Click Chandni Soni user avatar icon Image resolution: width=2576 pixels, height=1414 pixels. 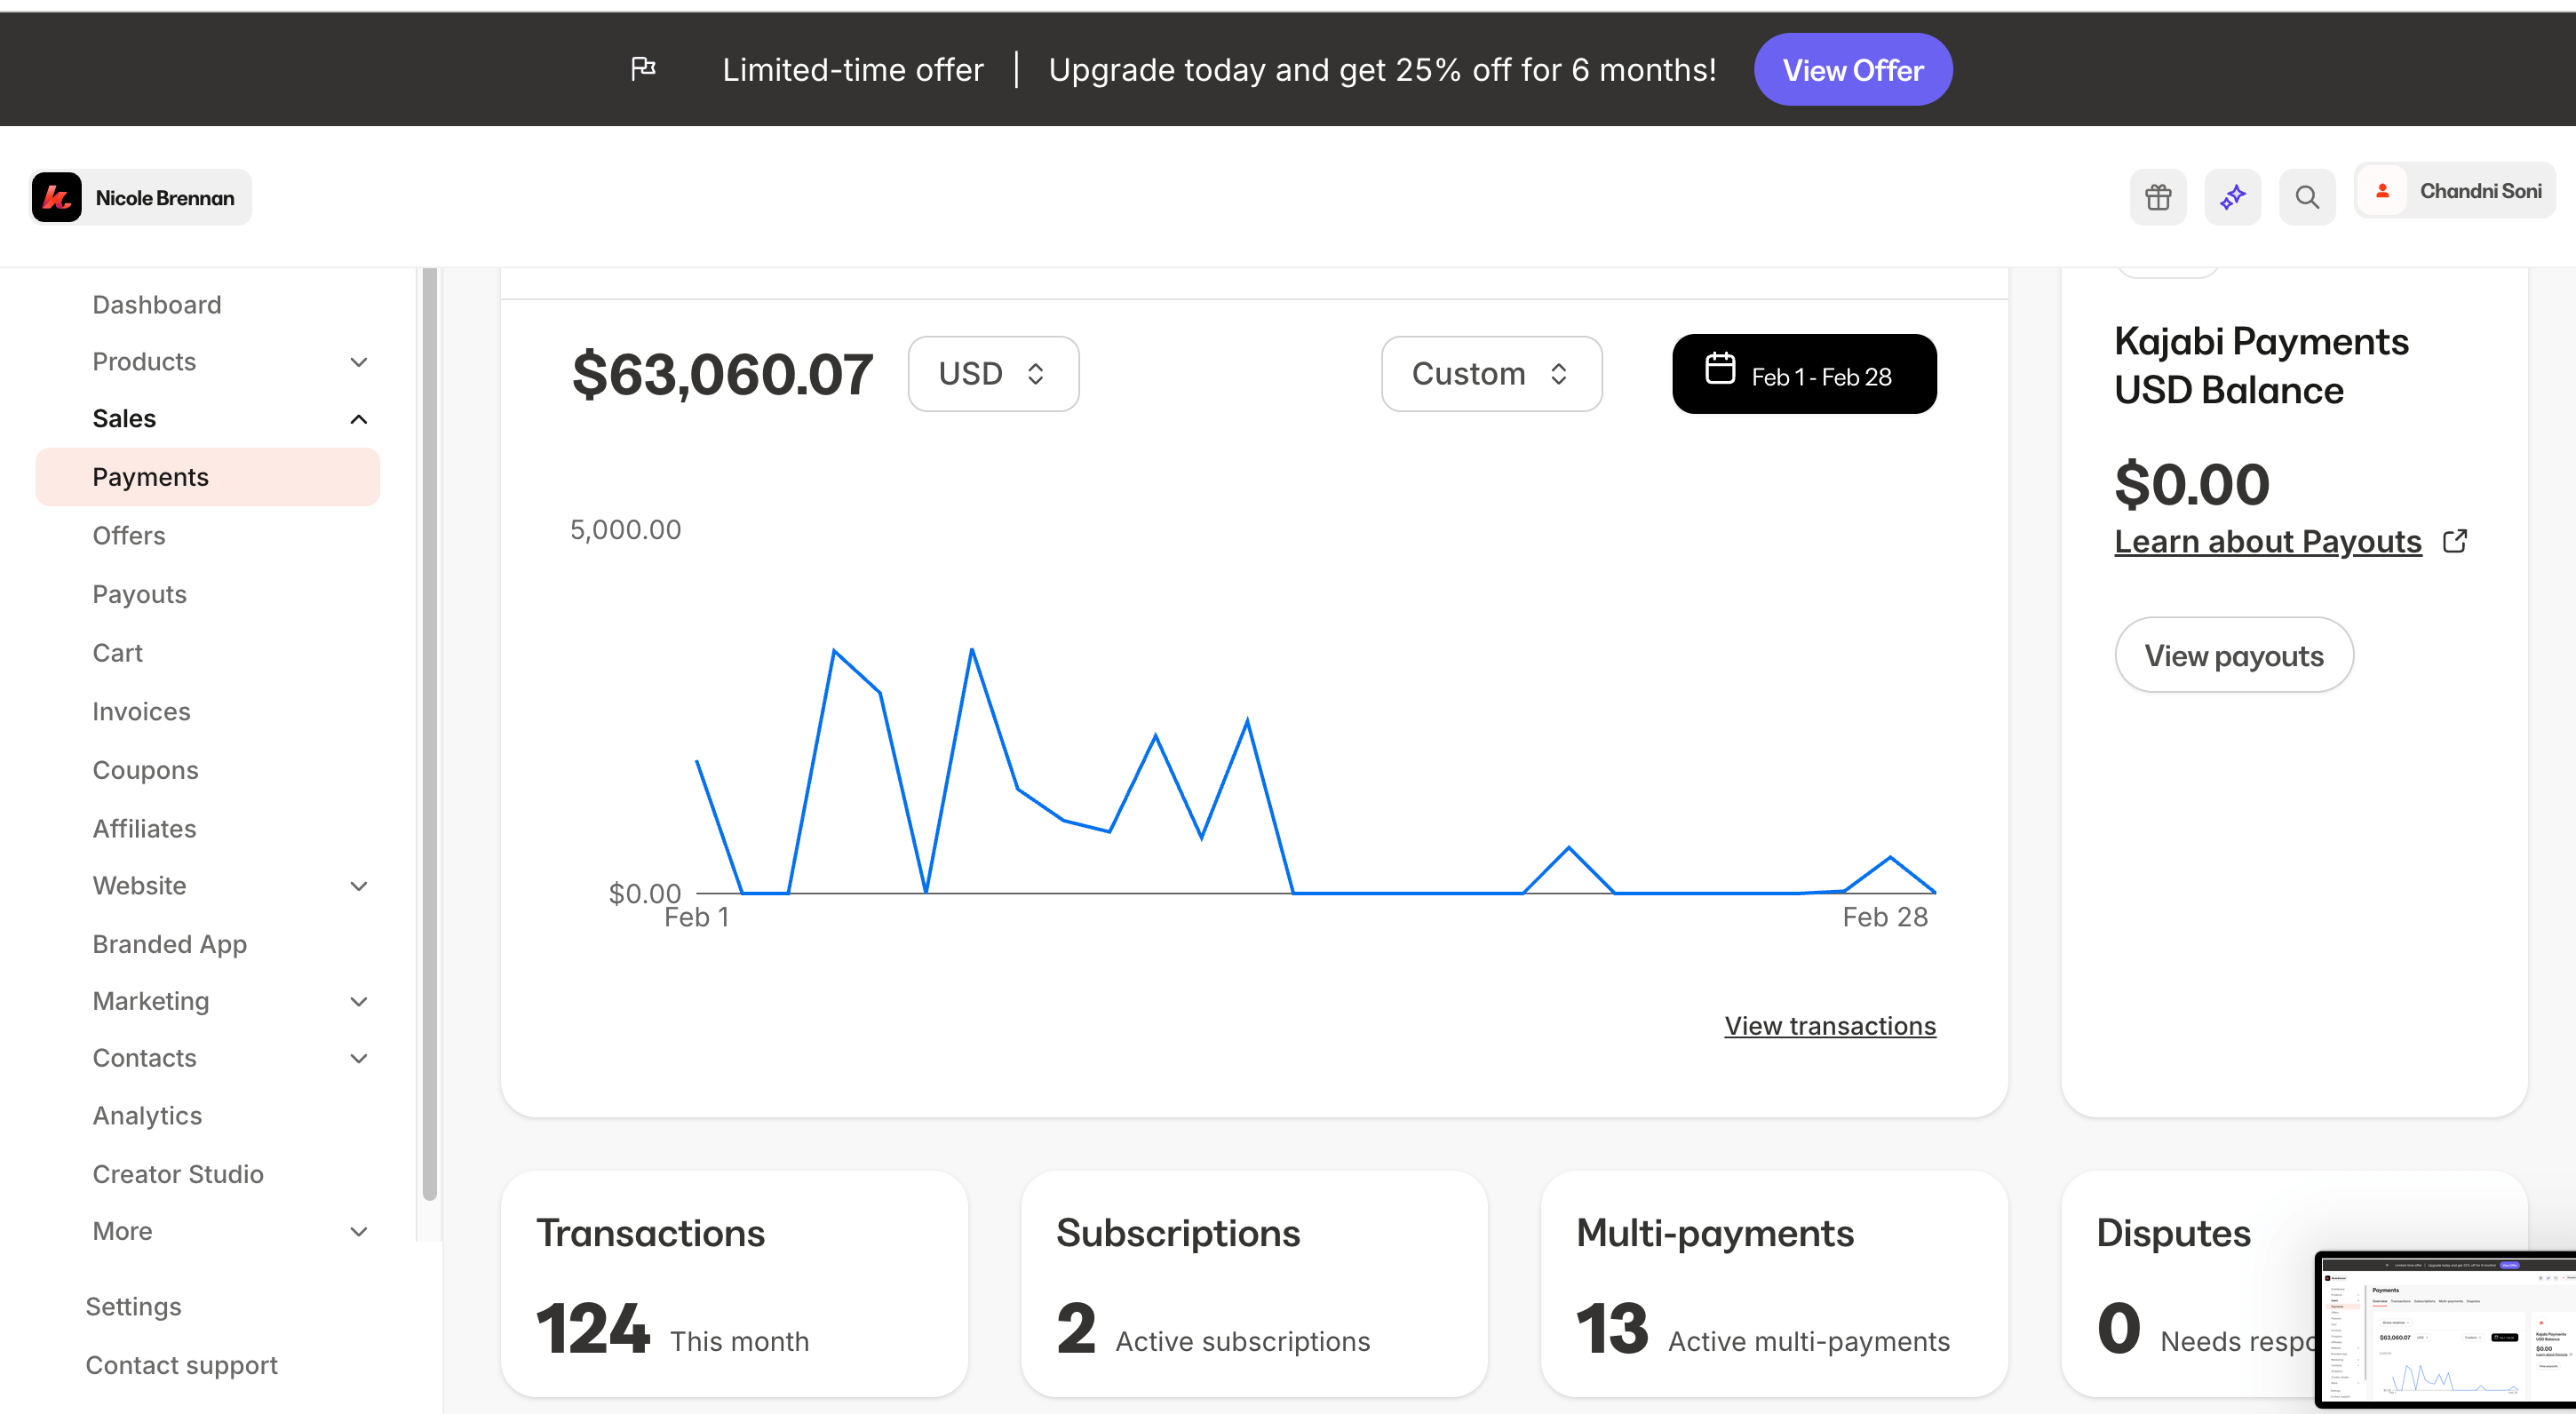coord(2382,191)
